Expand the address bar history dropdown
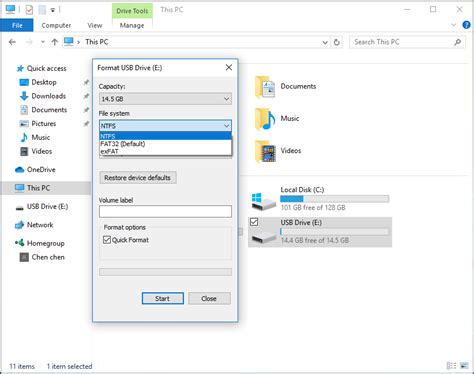Image resolution: width=474 pixels, height=374 pixels. coord(325,42)
